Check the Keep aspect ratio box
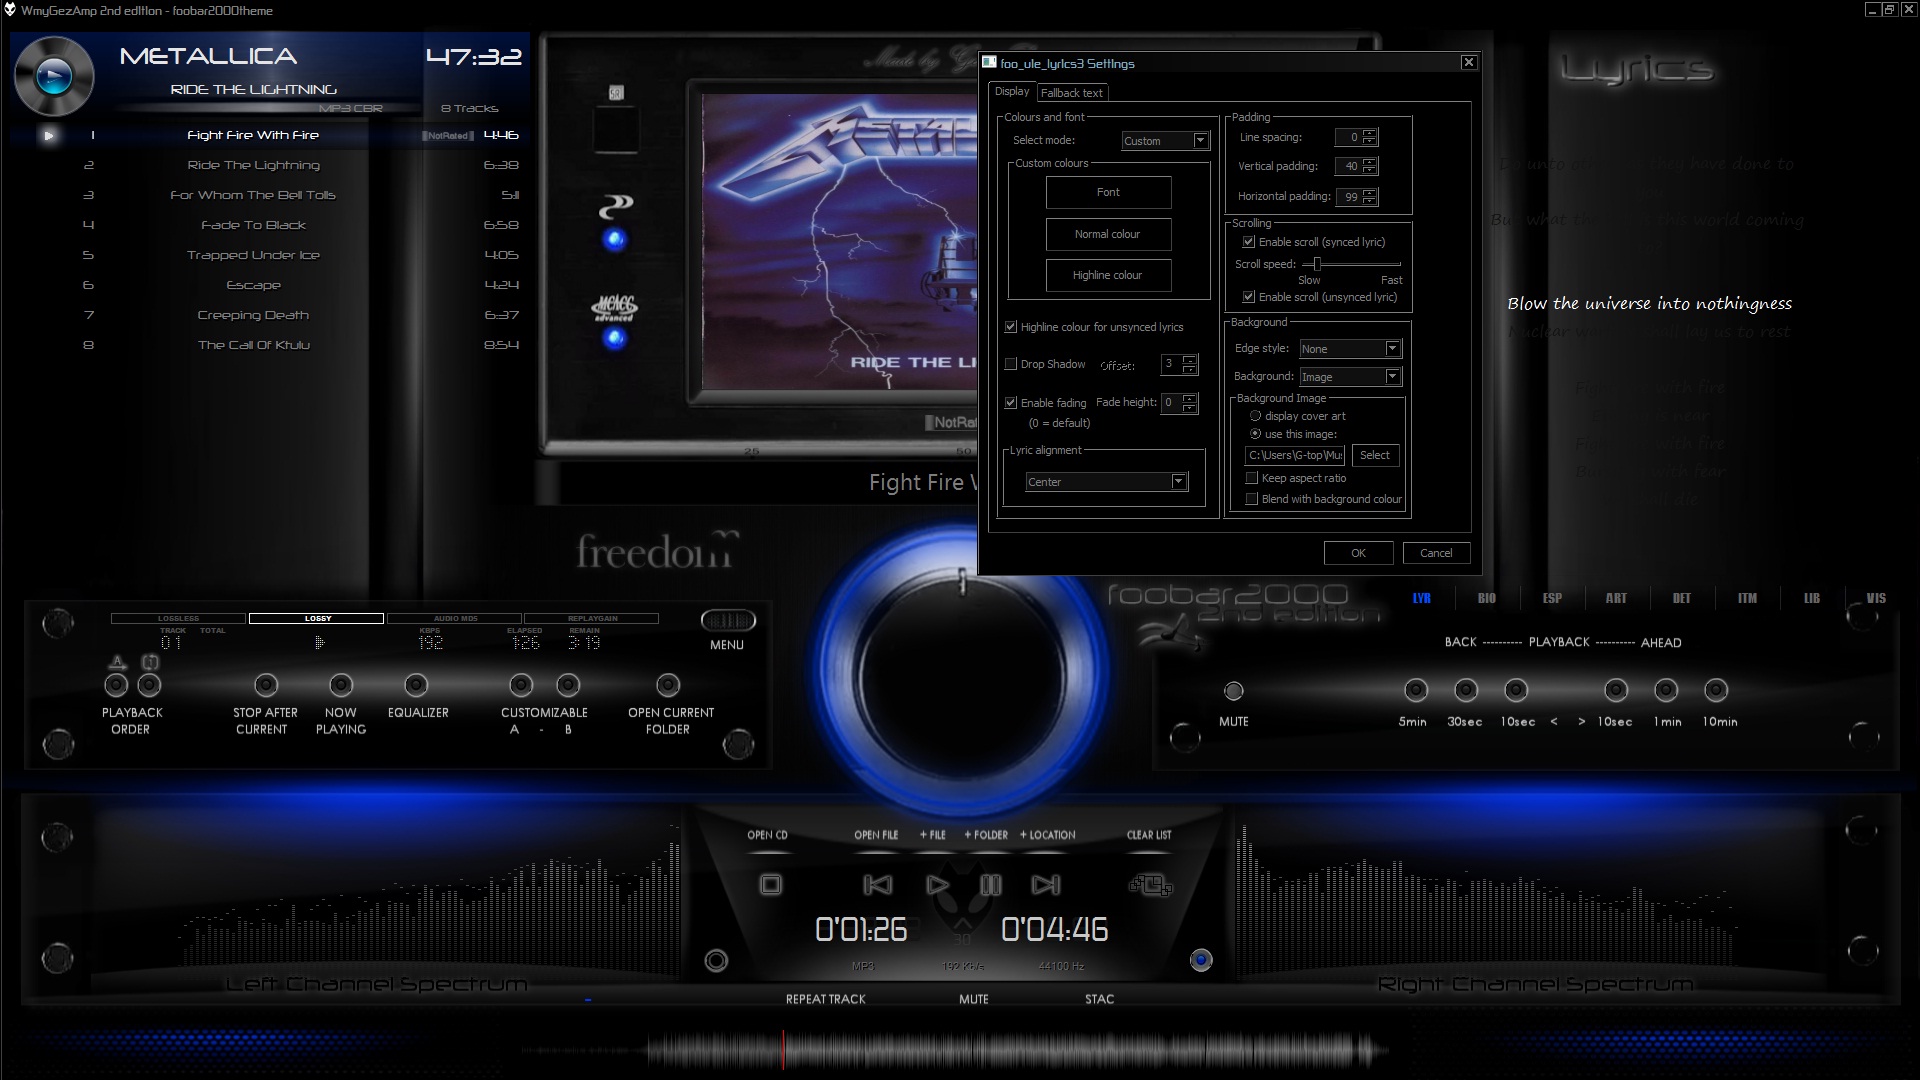The height and width of the screenshot is (1080, 1920). tap(1252, 478)
